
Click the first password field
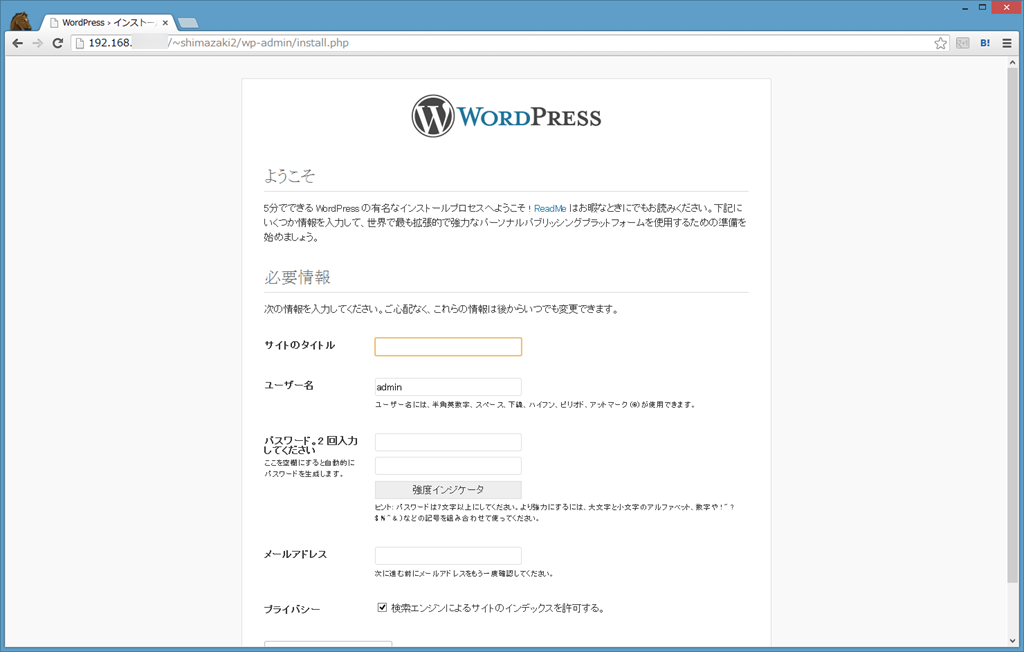[448, 442]
